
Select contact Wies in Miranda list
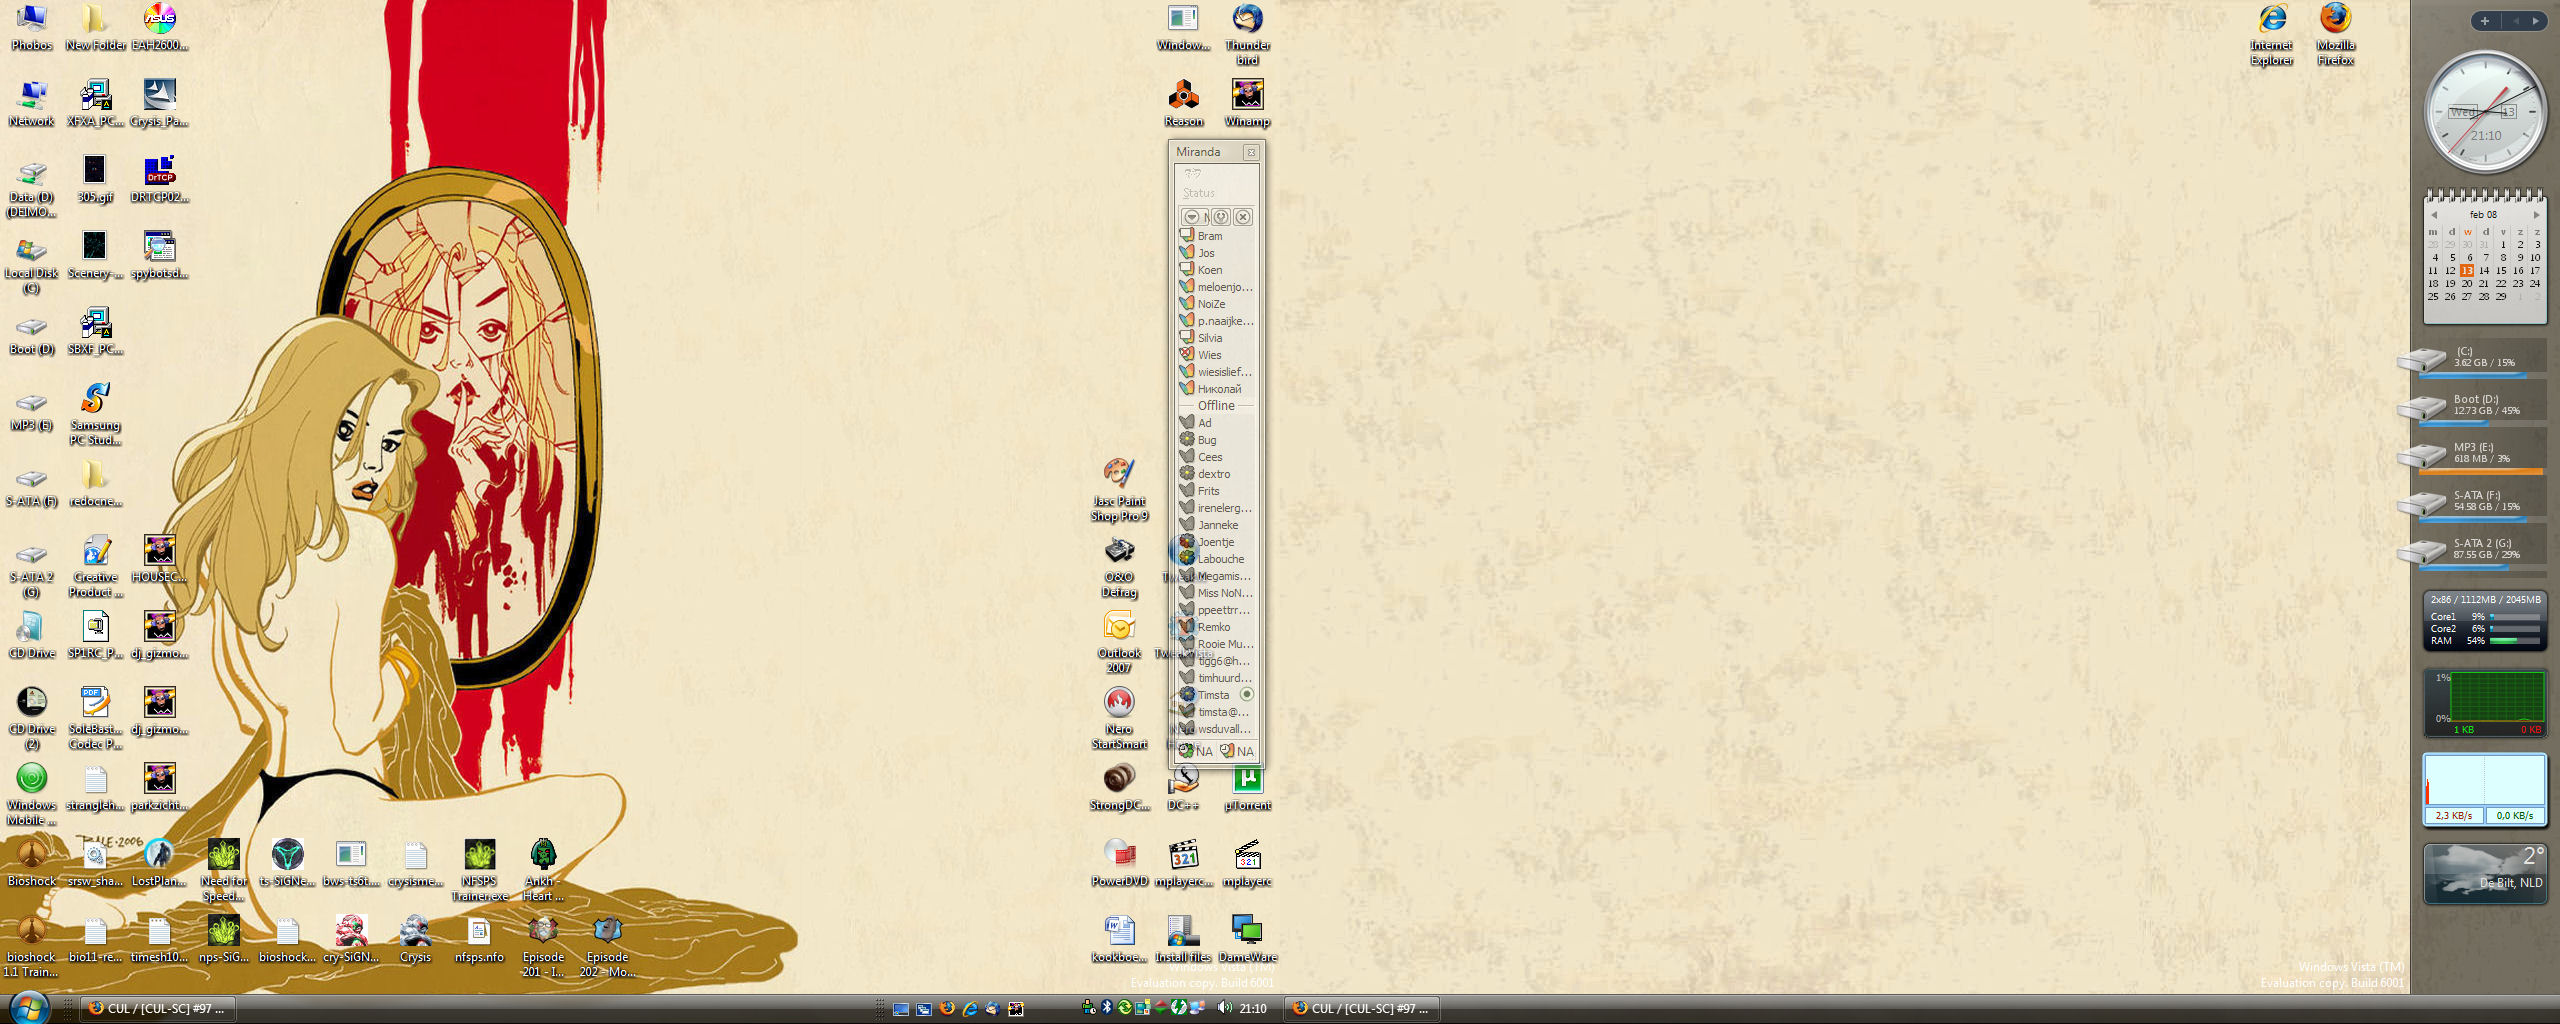[x=1216, y=355]
